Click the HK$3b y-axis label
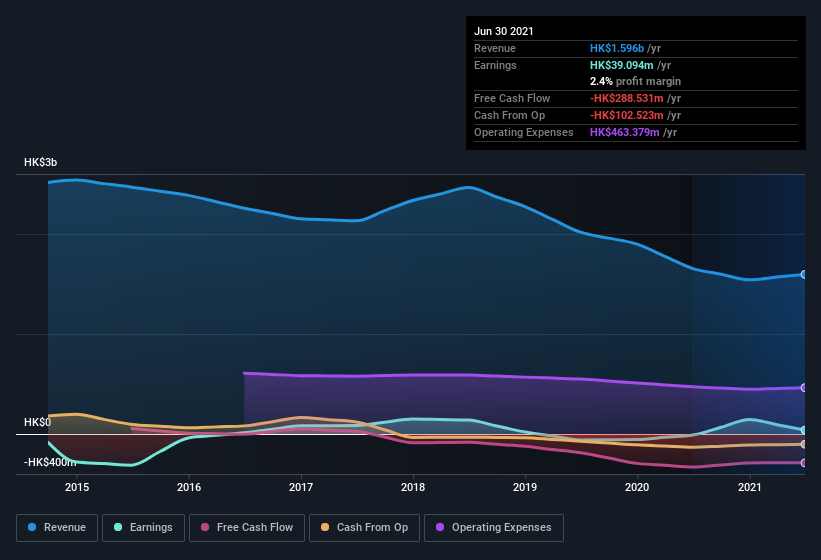 [40, 162]
